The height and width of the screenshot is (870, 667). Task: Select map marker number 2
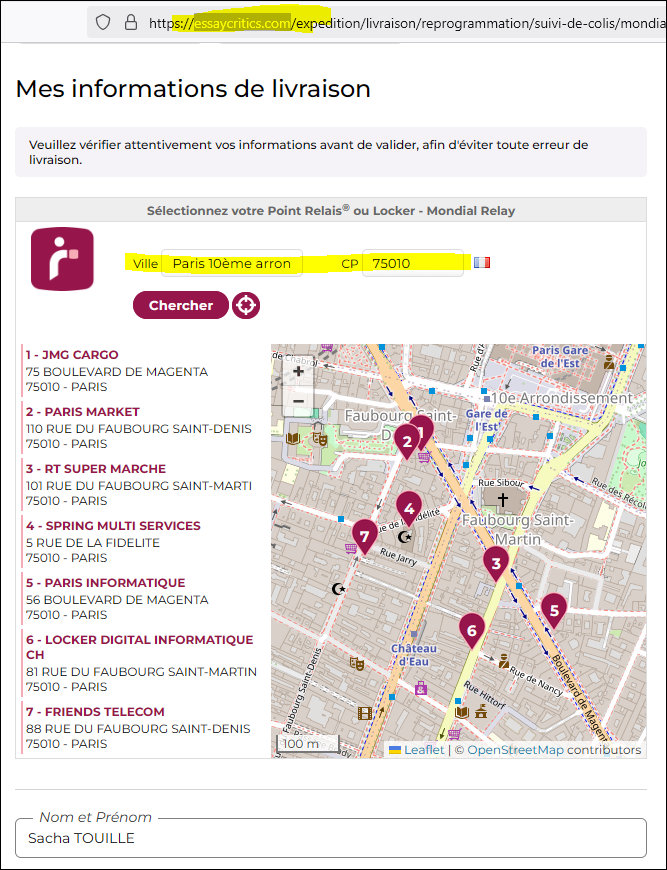pyautogui.click(x=406, y=440)
